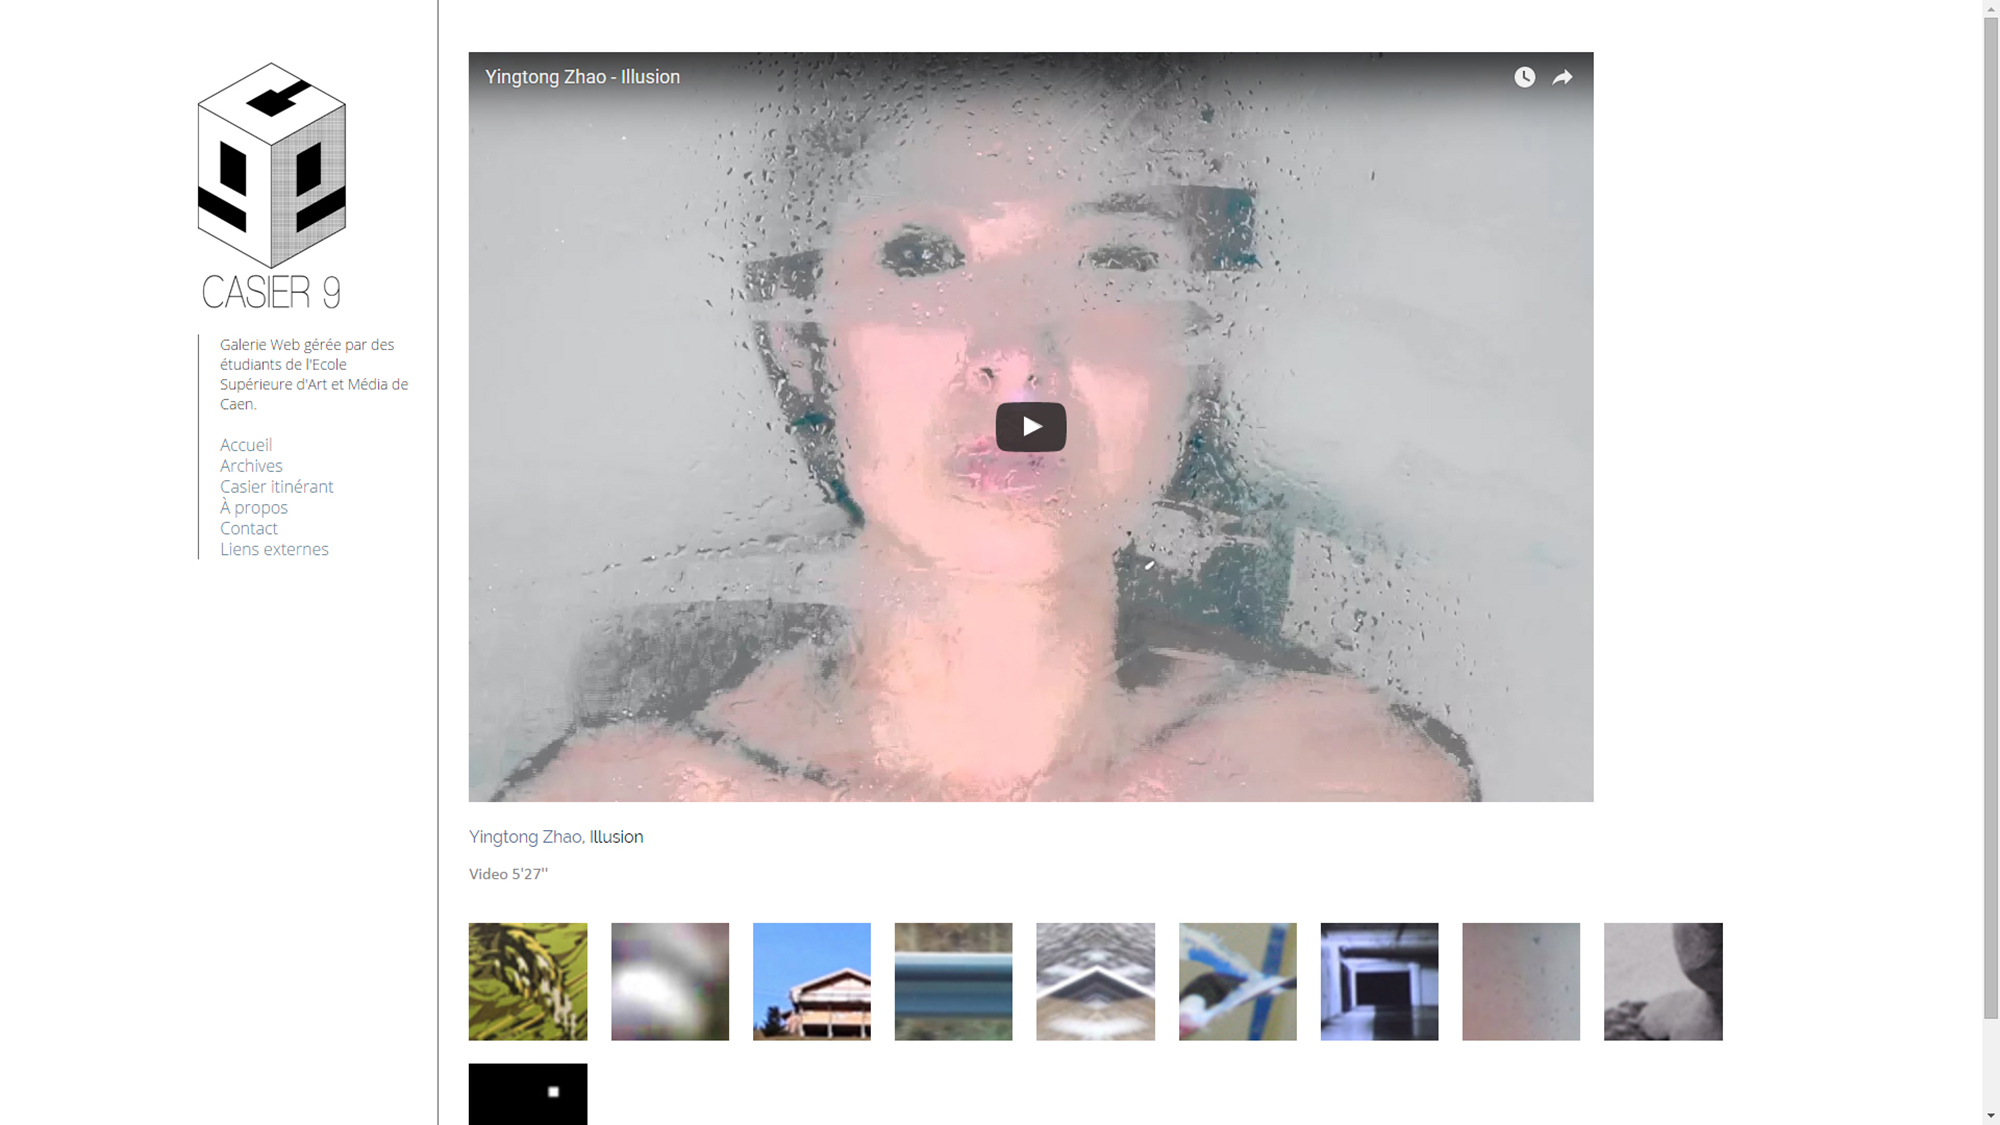This screenshot has height=1125, width=2000.
Task: Open the Casier 9 cube logo
Action: [272, 165]
